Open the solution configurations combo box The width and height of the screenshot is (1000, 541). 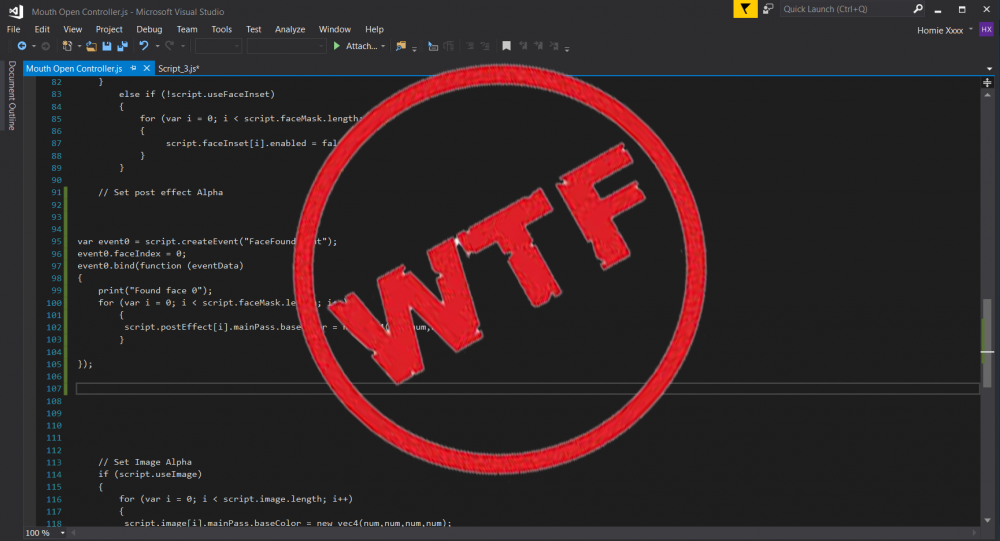[218, 46]
